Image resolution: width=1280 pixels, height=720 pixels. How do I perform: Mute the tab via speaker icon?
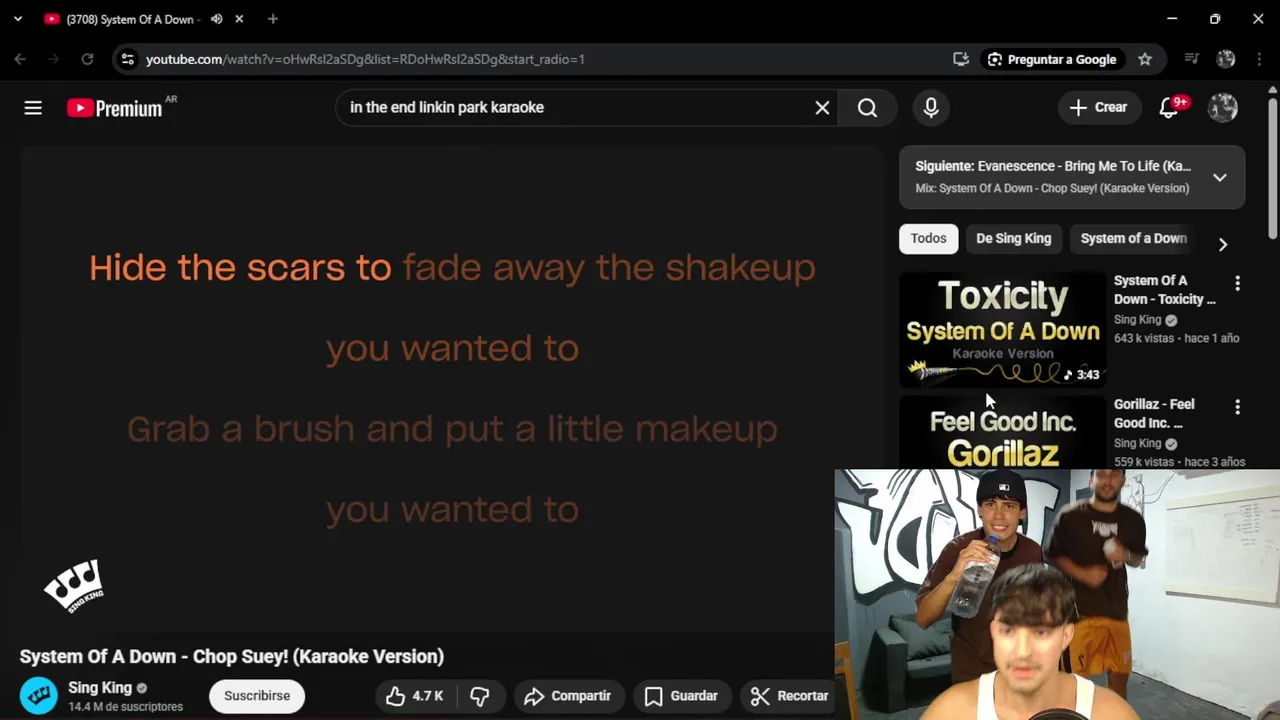coord(216,19)
